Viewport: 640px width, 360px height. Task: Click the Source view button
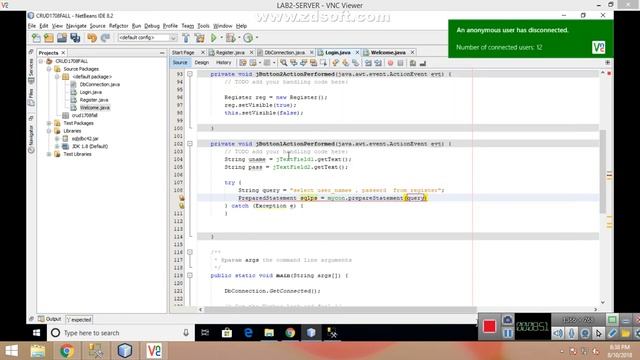(x=180, y=63)
